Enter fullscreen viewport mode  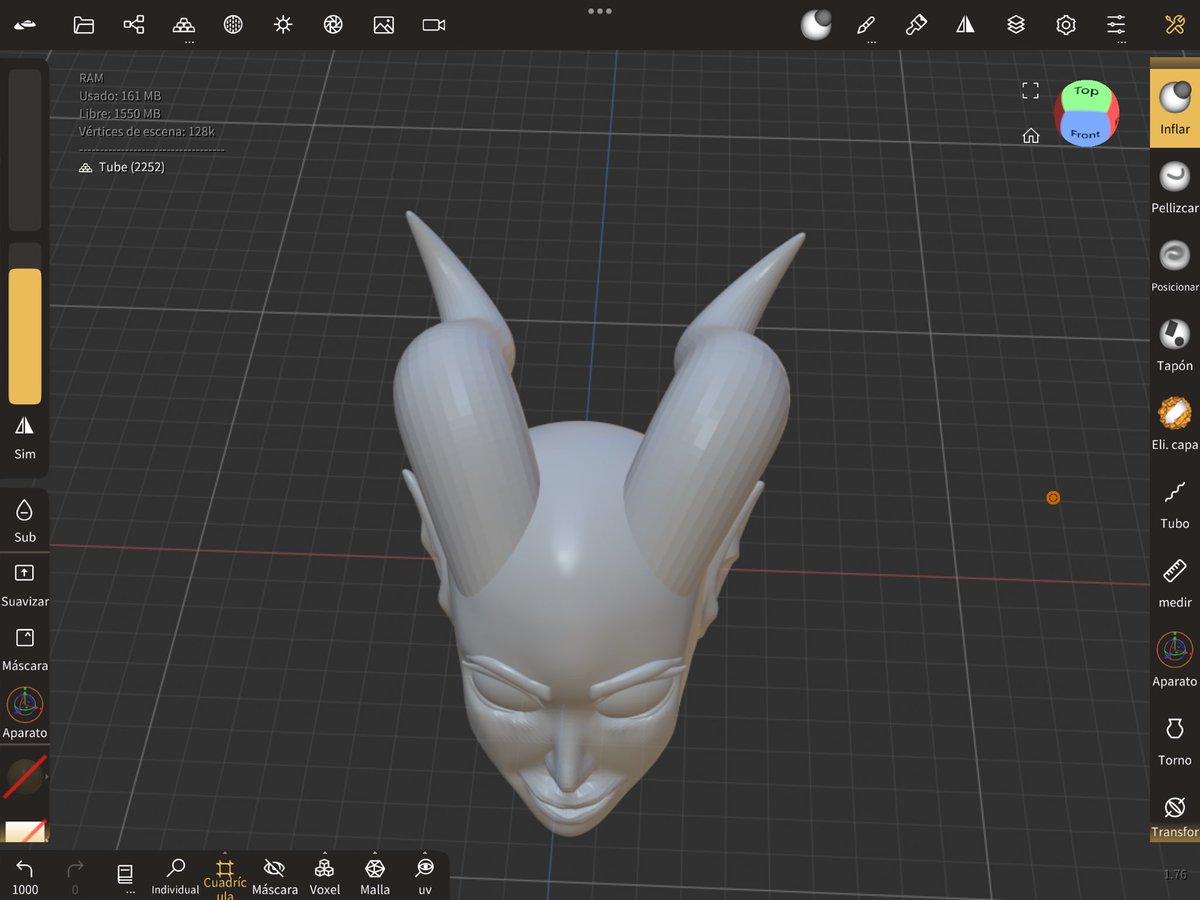coord(1030,91)
